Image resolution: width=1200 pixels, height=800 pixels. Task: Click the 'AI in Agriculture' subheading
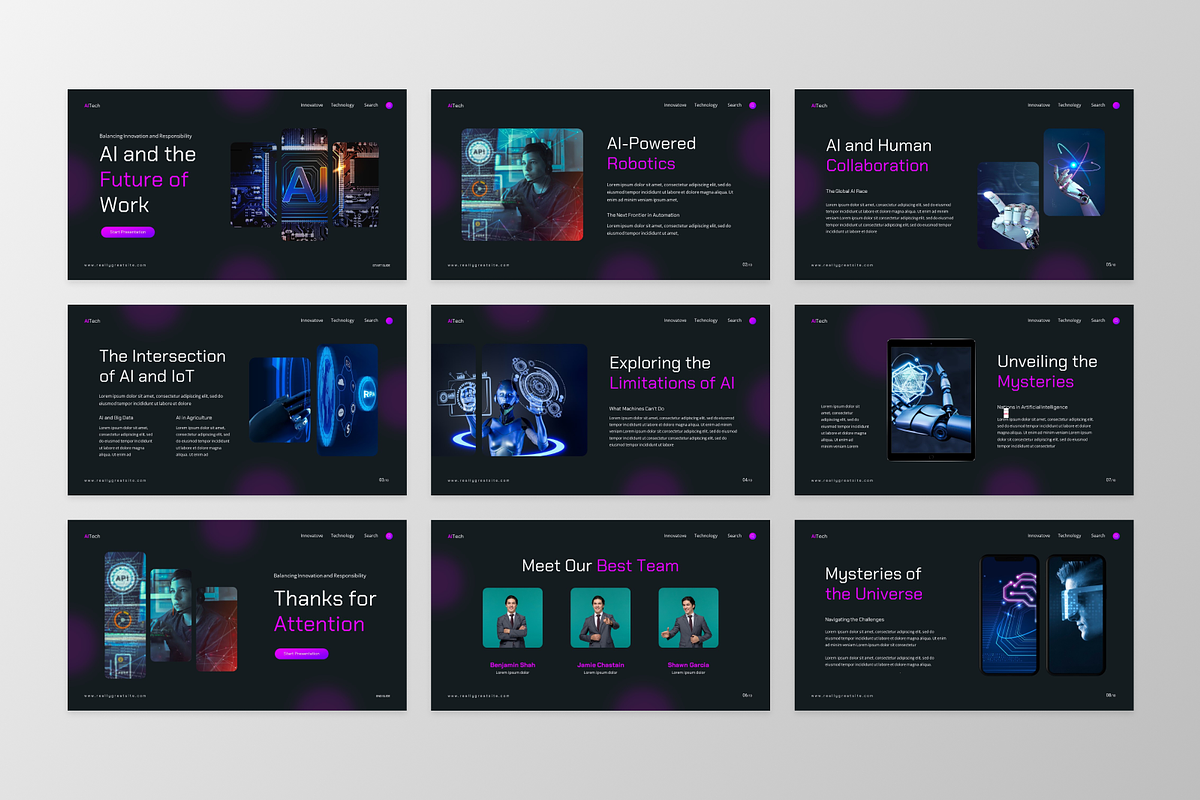pyautogui.click(x=194, y=417)
